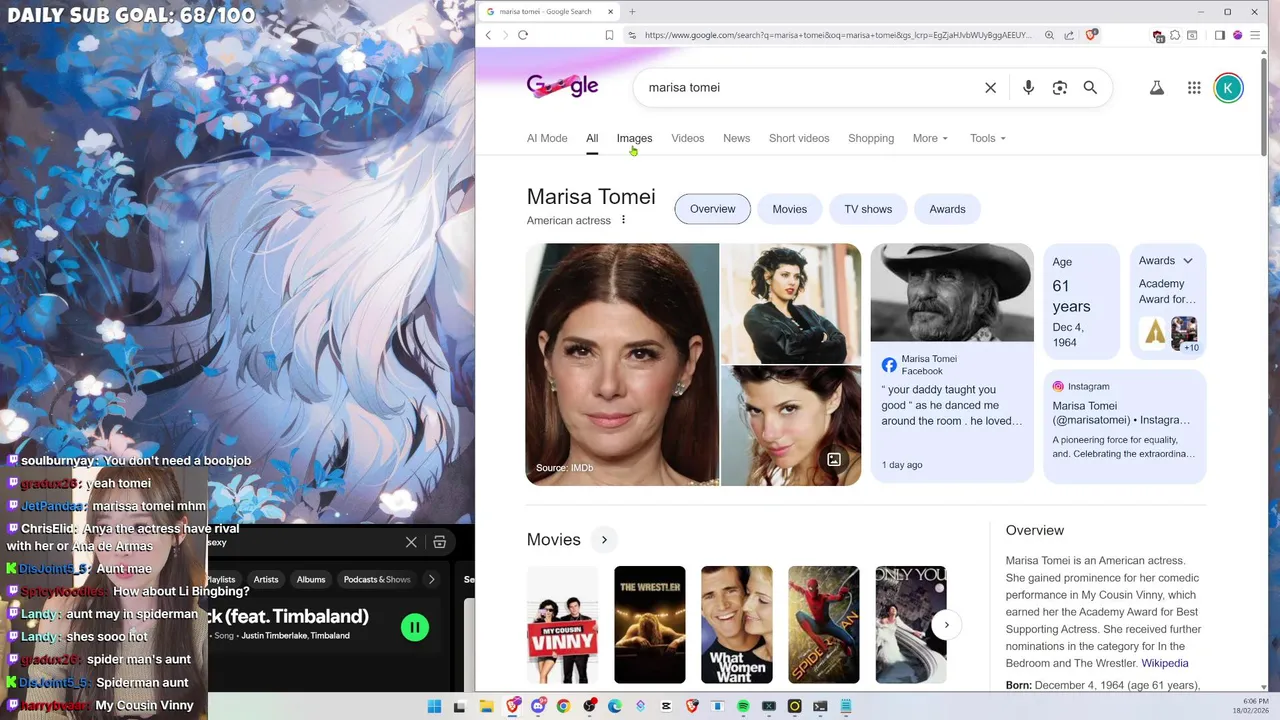The height and width of the screenshot is (720, 1280).
Task: Open Spotify browse icon beside search
Action: (x=439, y=542)
